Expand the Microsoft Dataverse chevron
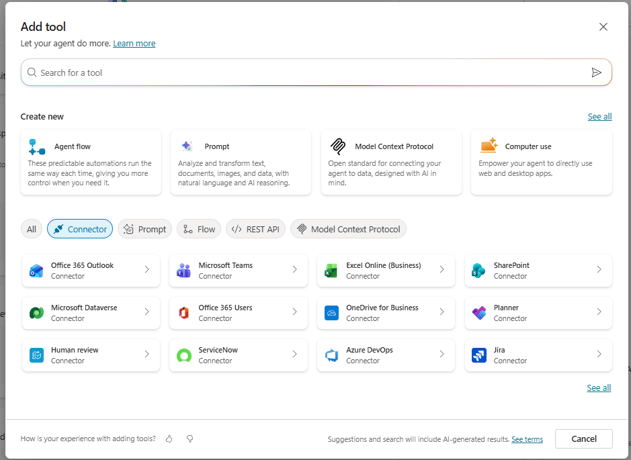This screenshot has height=460, width=631. pos(147,312)
